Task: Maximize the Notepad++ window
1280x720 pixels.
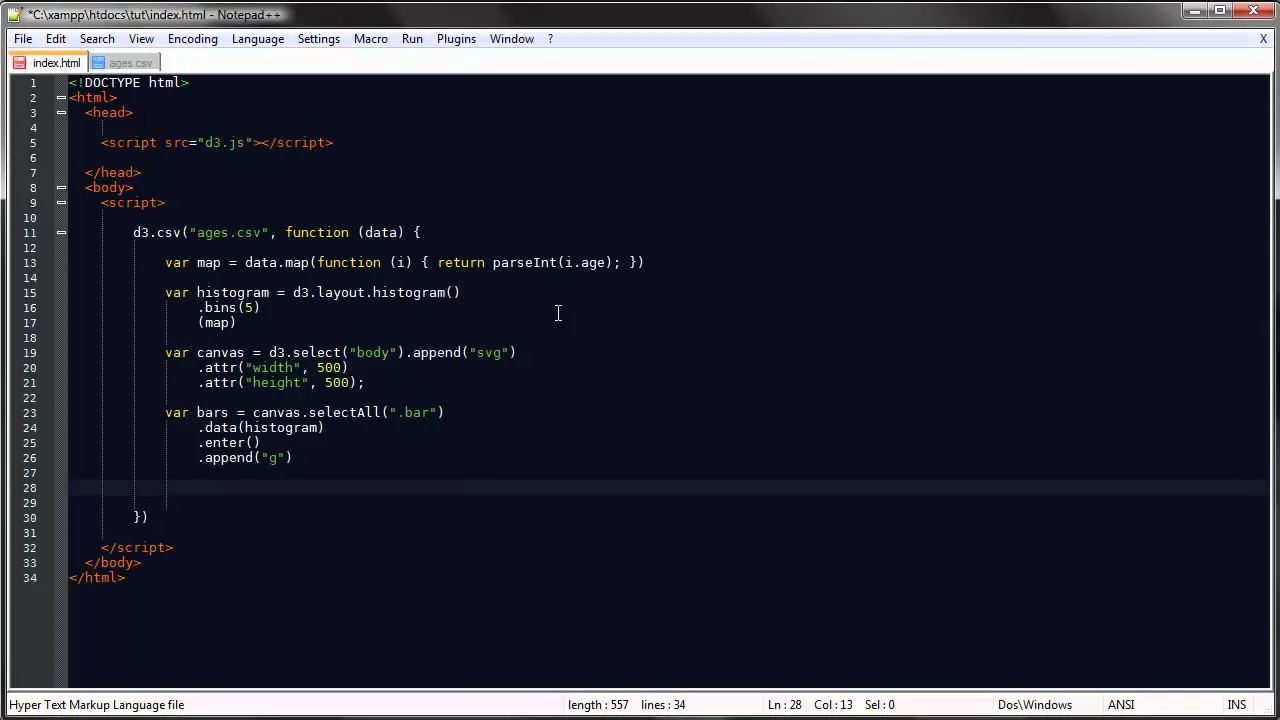Action: click(1220, 11)
